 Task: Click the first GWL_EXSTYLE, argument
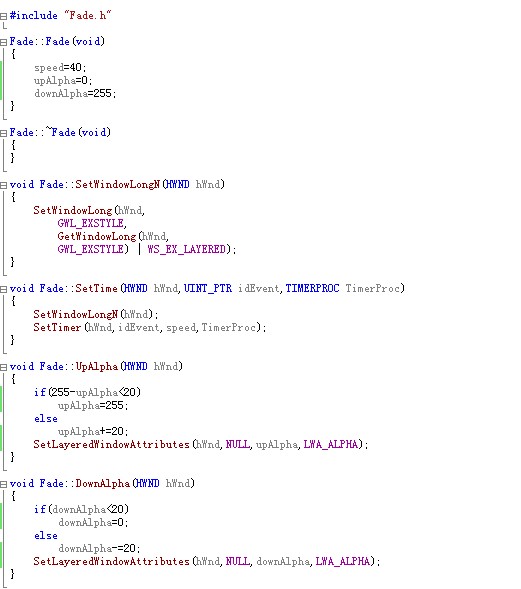pos(92,223)
